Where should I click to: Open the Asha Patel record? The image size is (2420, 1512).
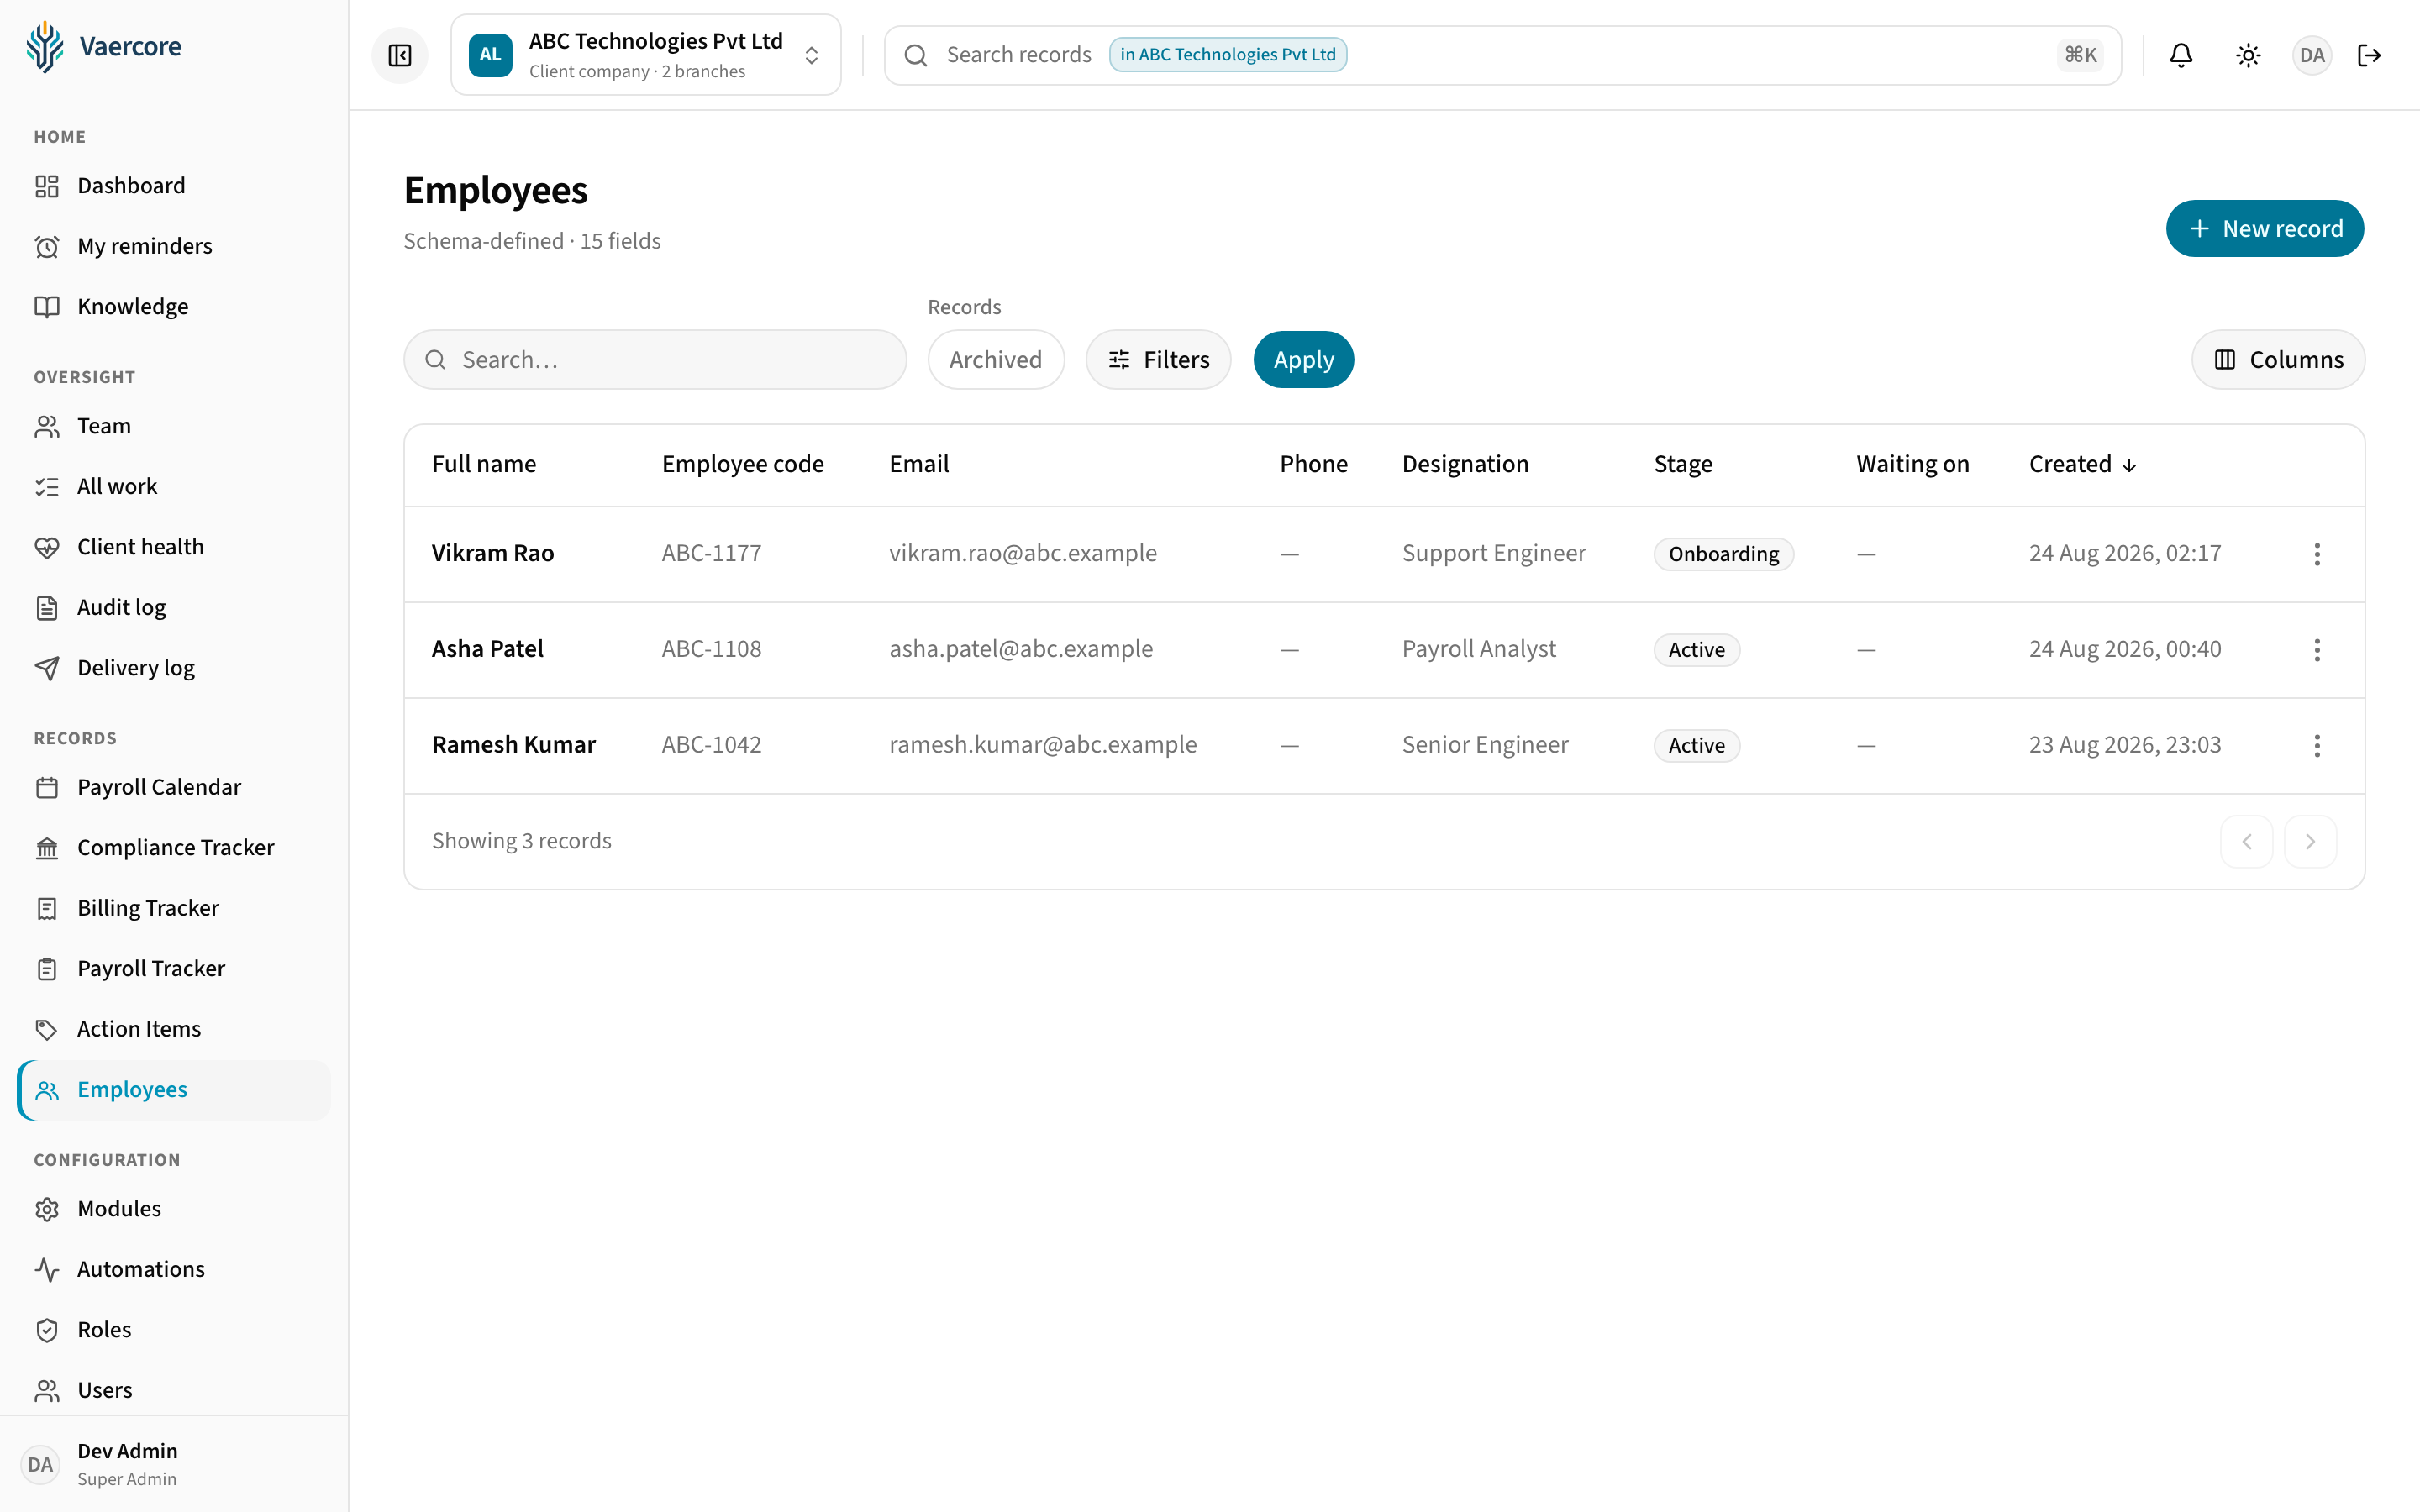pos(487,649)
